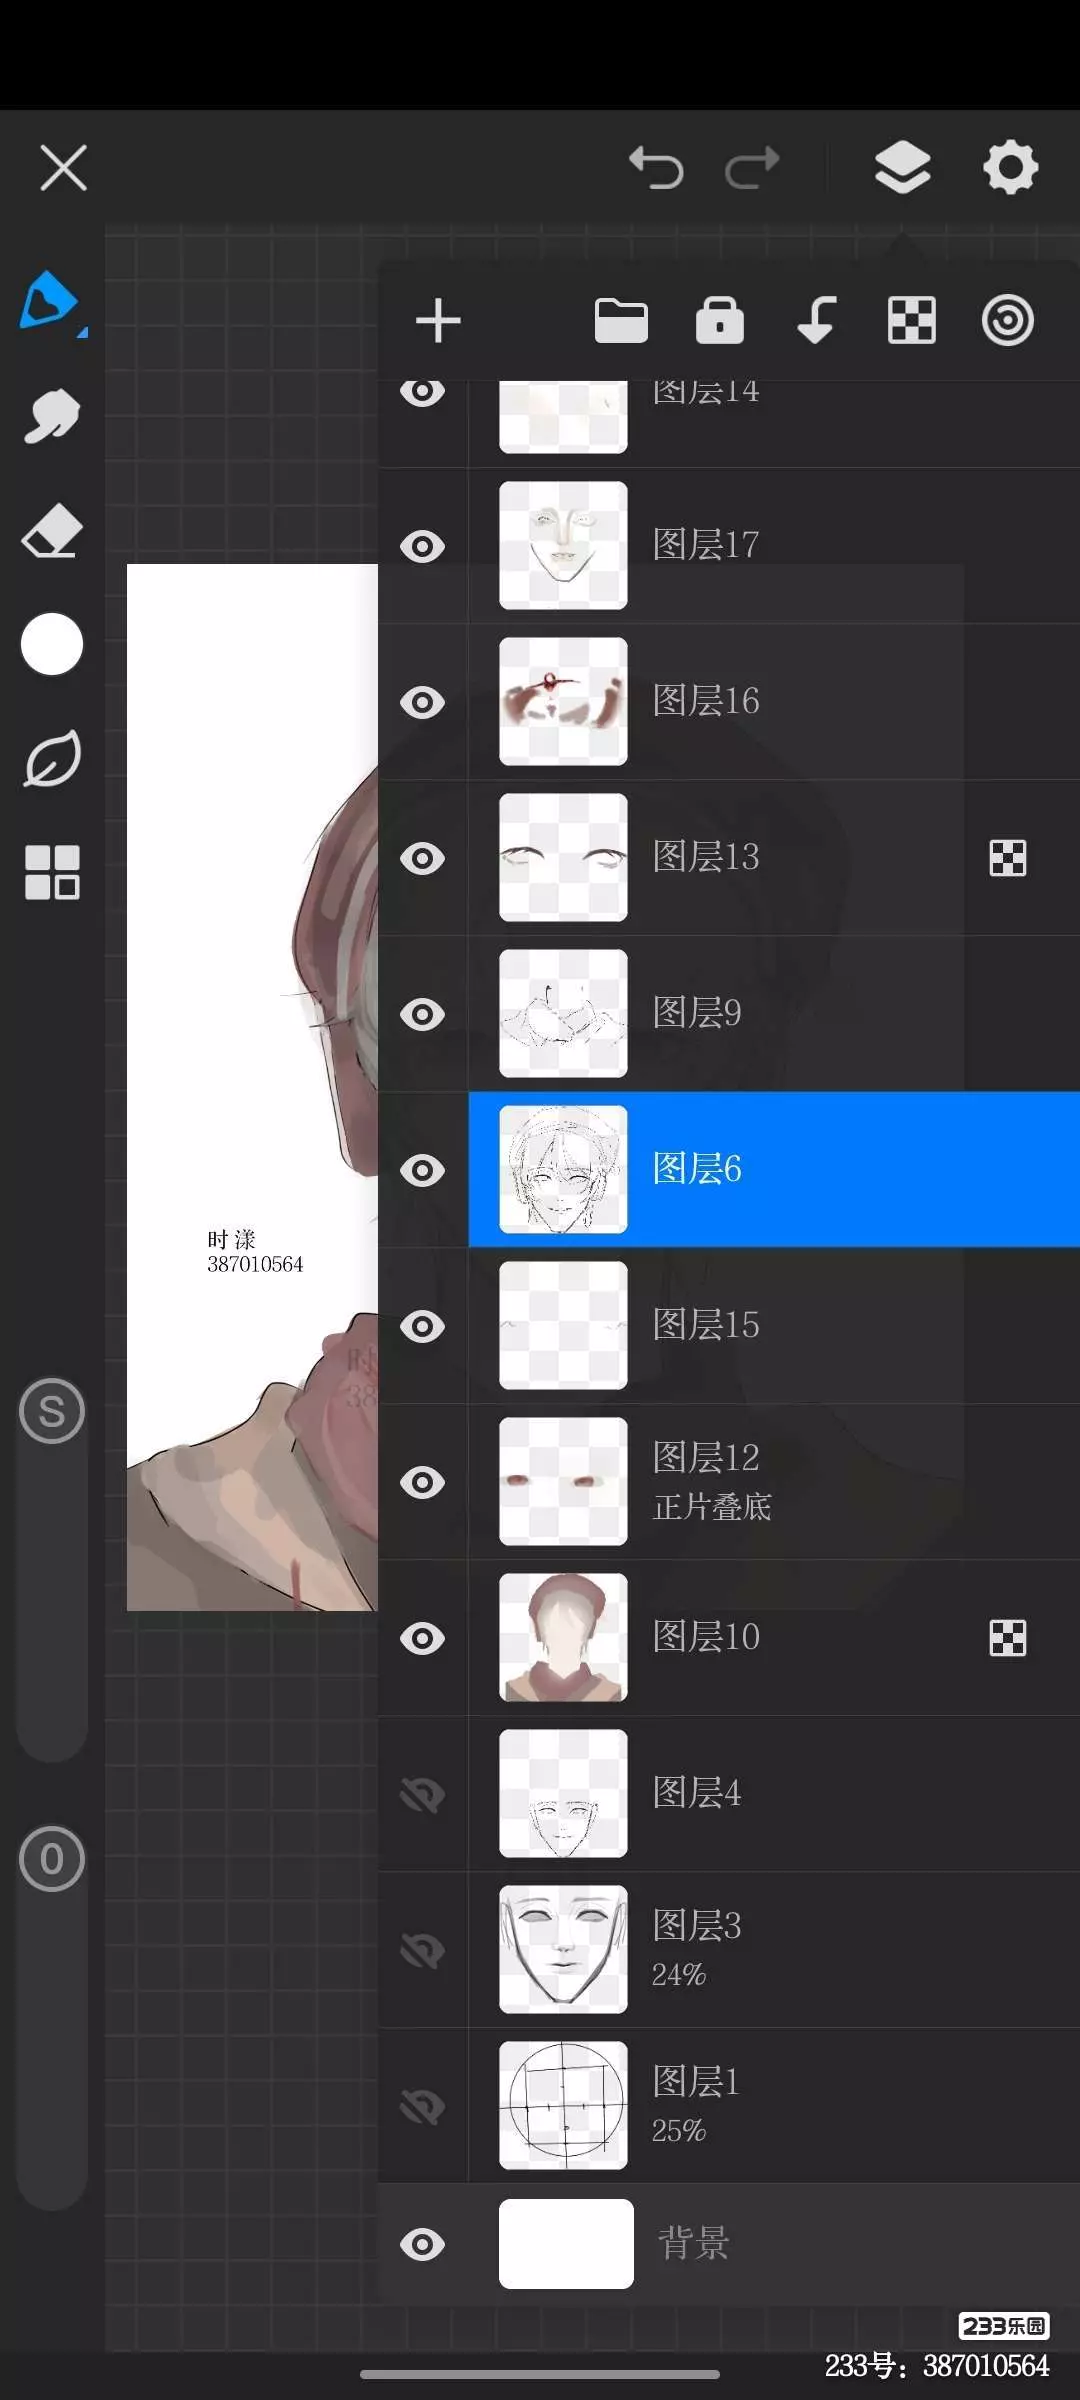The image size is (1080, 2400).
Task: Toggle visibility of 背景 layer
Action: click(x=423, y=2244)
